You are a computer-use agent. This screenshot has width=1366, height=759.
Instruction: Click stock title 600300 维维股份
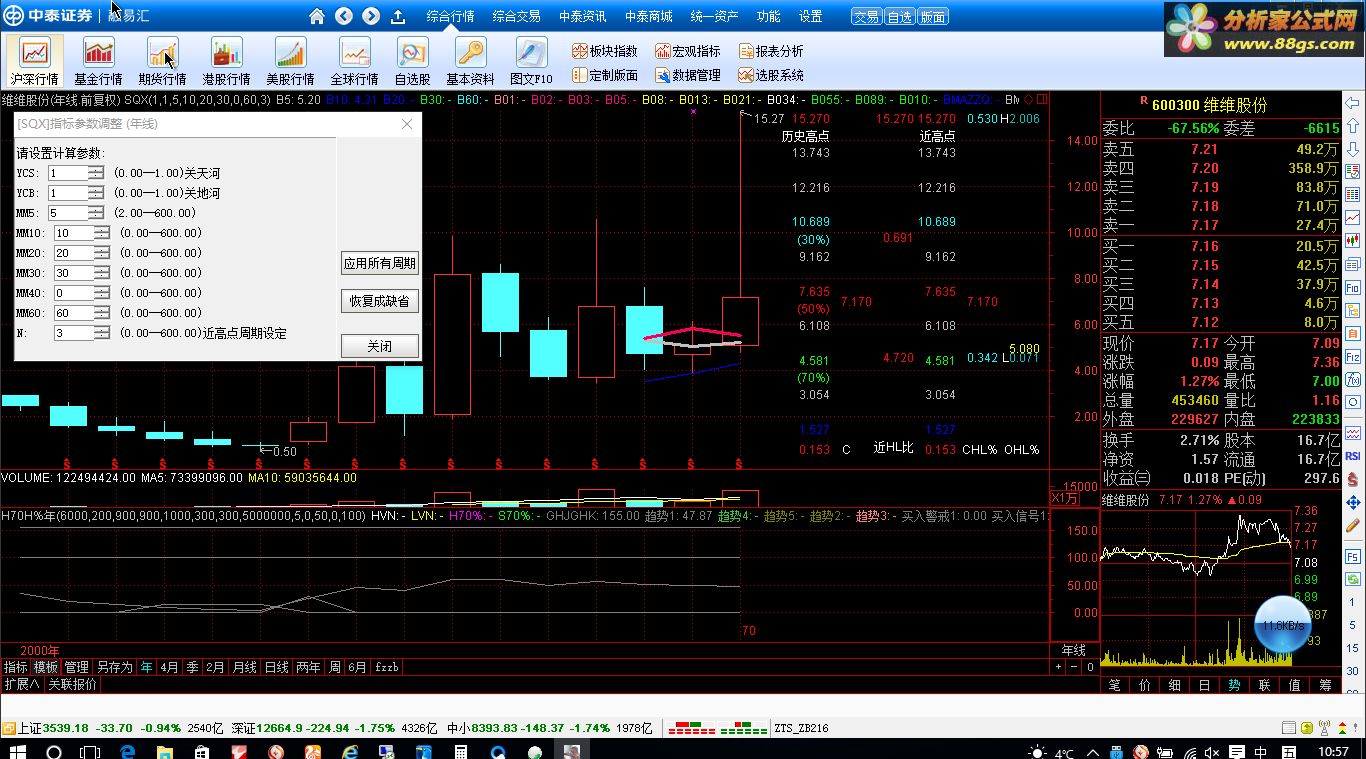[1209, 104]
